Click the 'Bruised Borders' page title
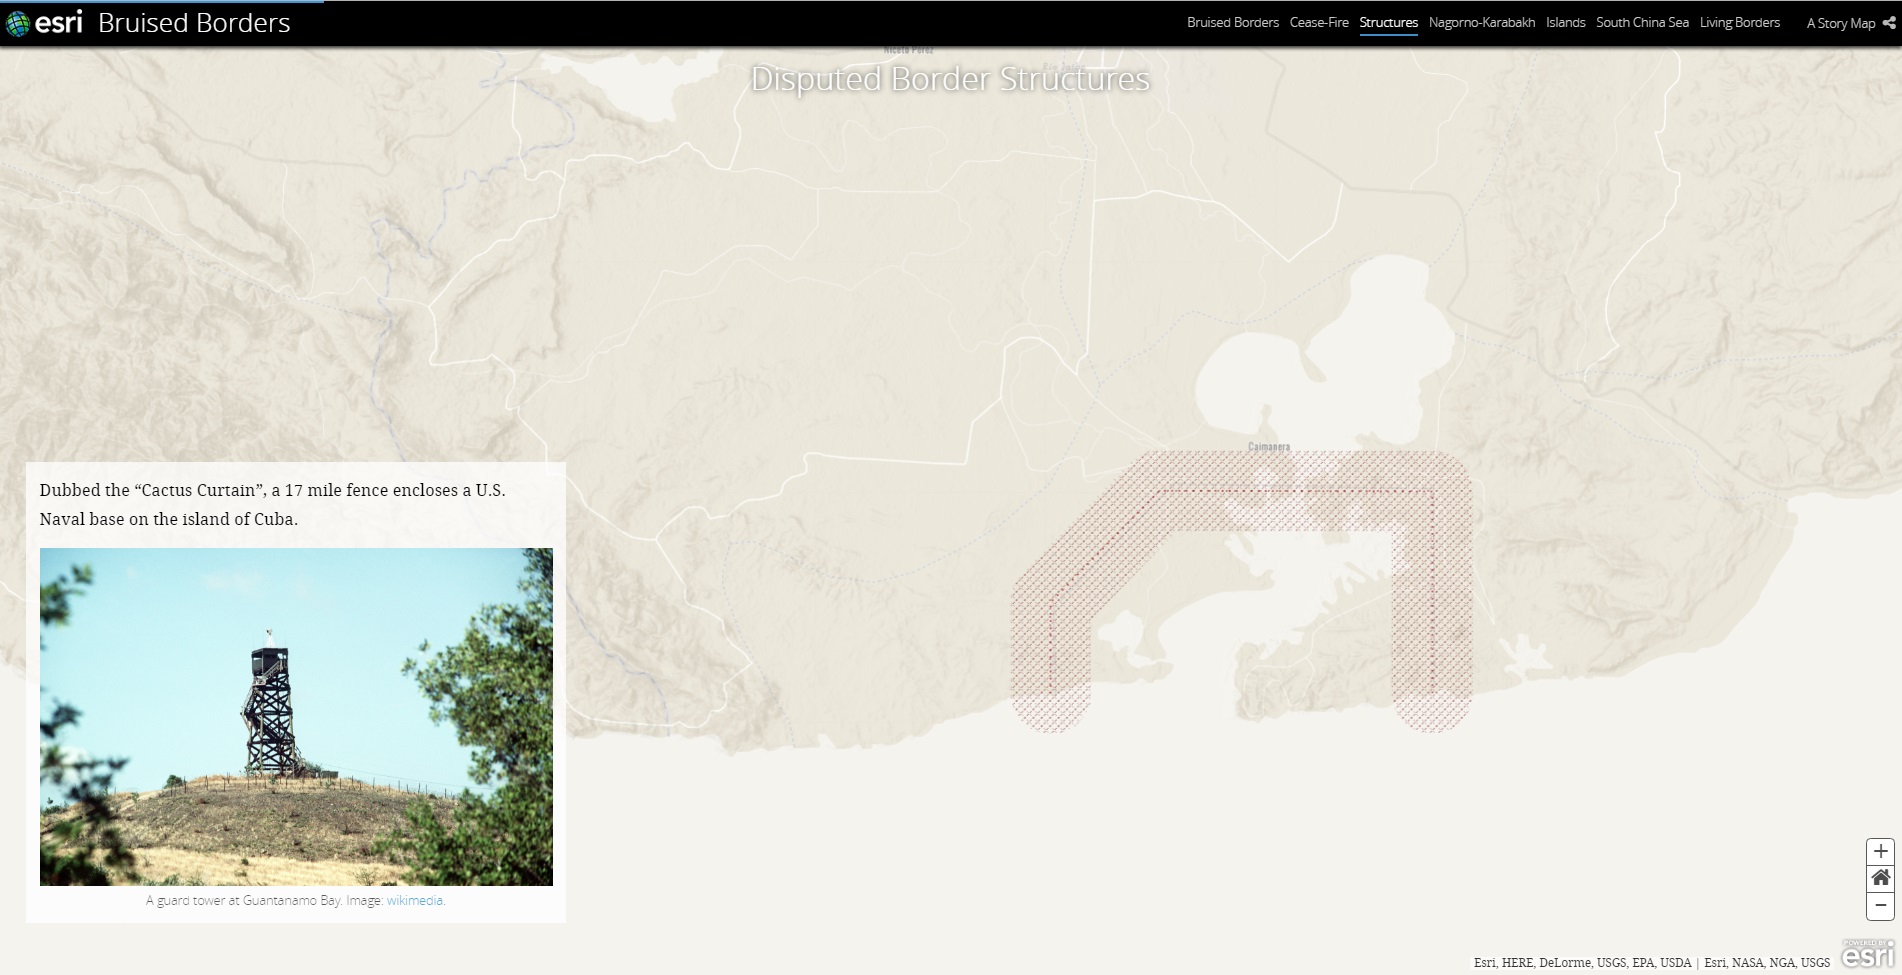 tap(194, 23)
